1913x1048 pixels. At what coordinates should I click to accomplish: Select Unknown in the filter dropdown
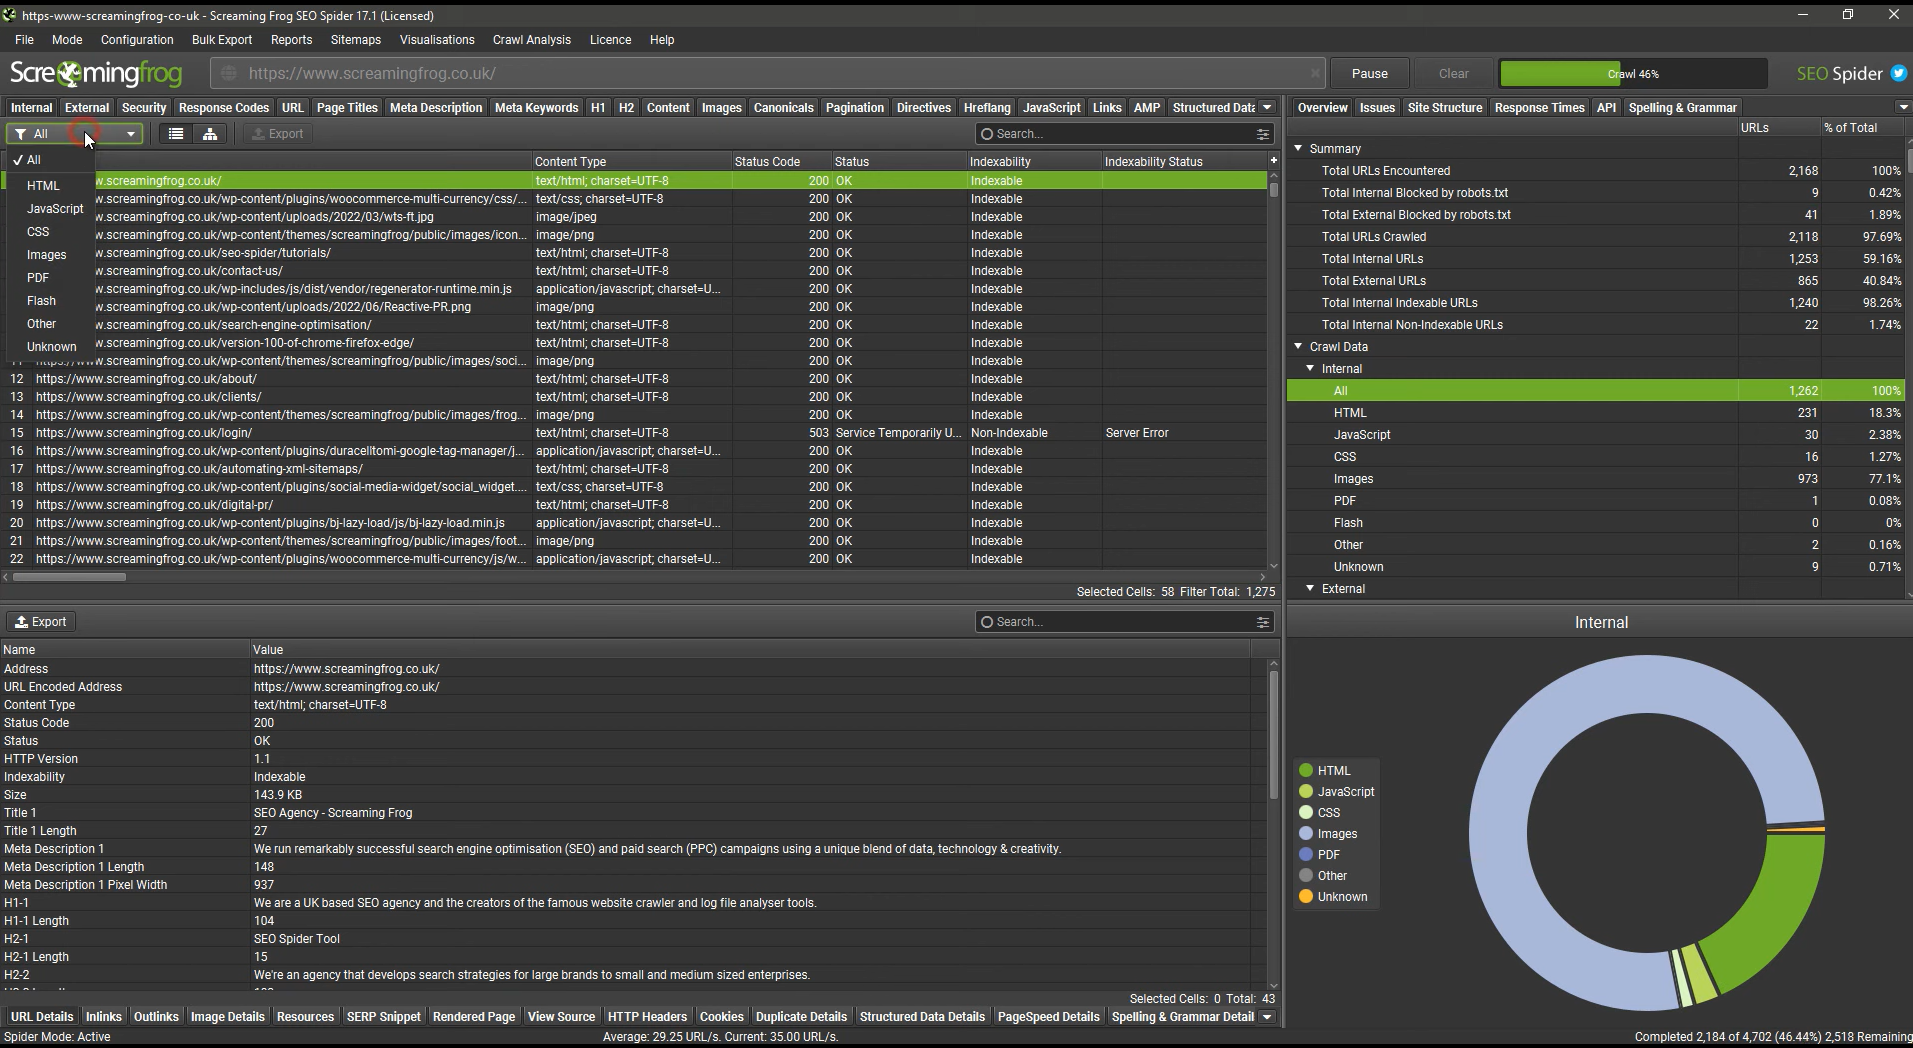[x=52, y=347]
